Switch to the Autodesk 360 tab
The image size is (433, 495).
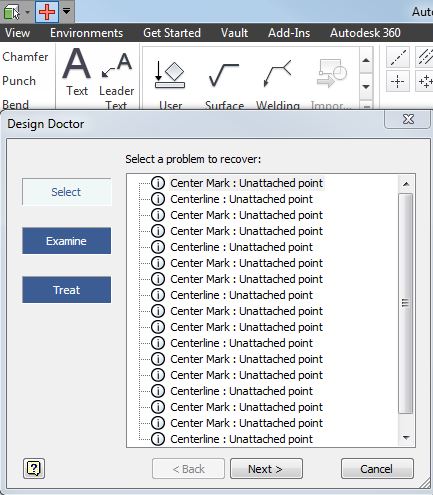(365, 33)
